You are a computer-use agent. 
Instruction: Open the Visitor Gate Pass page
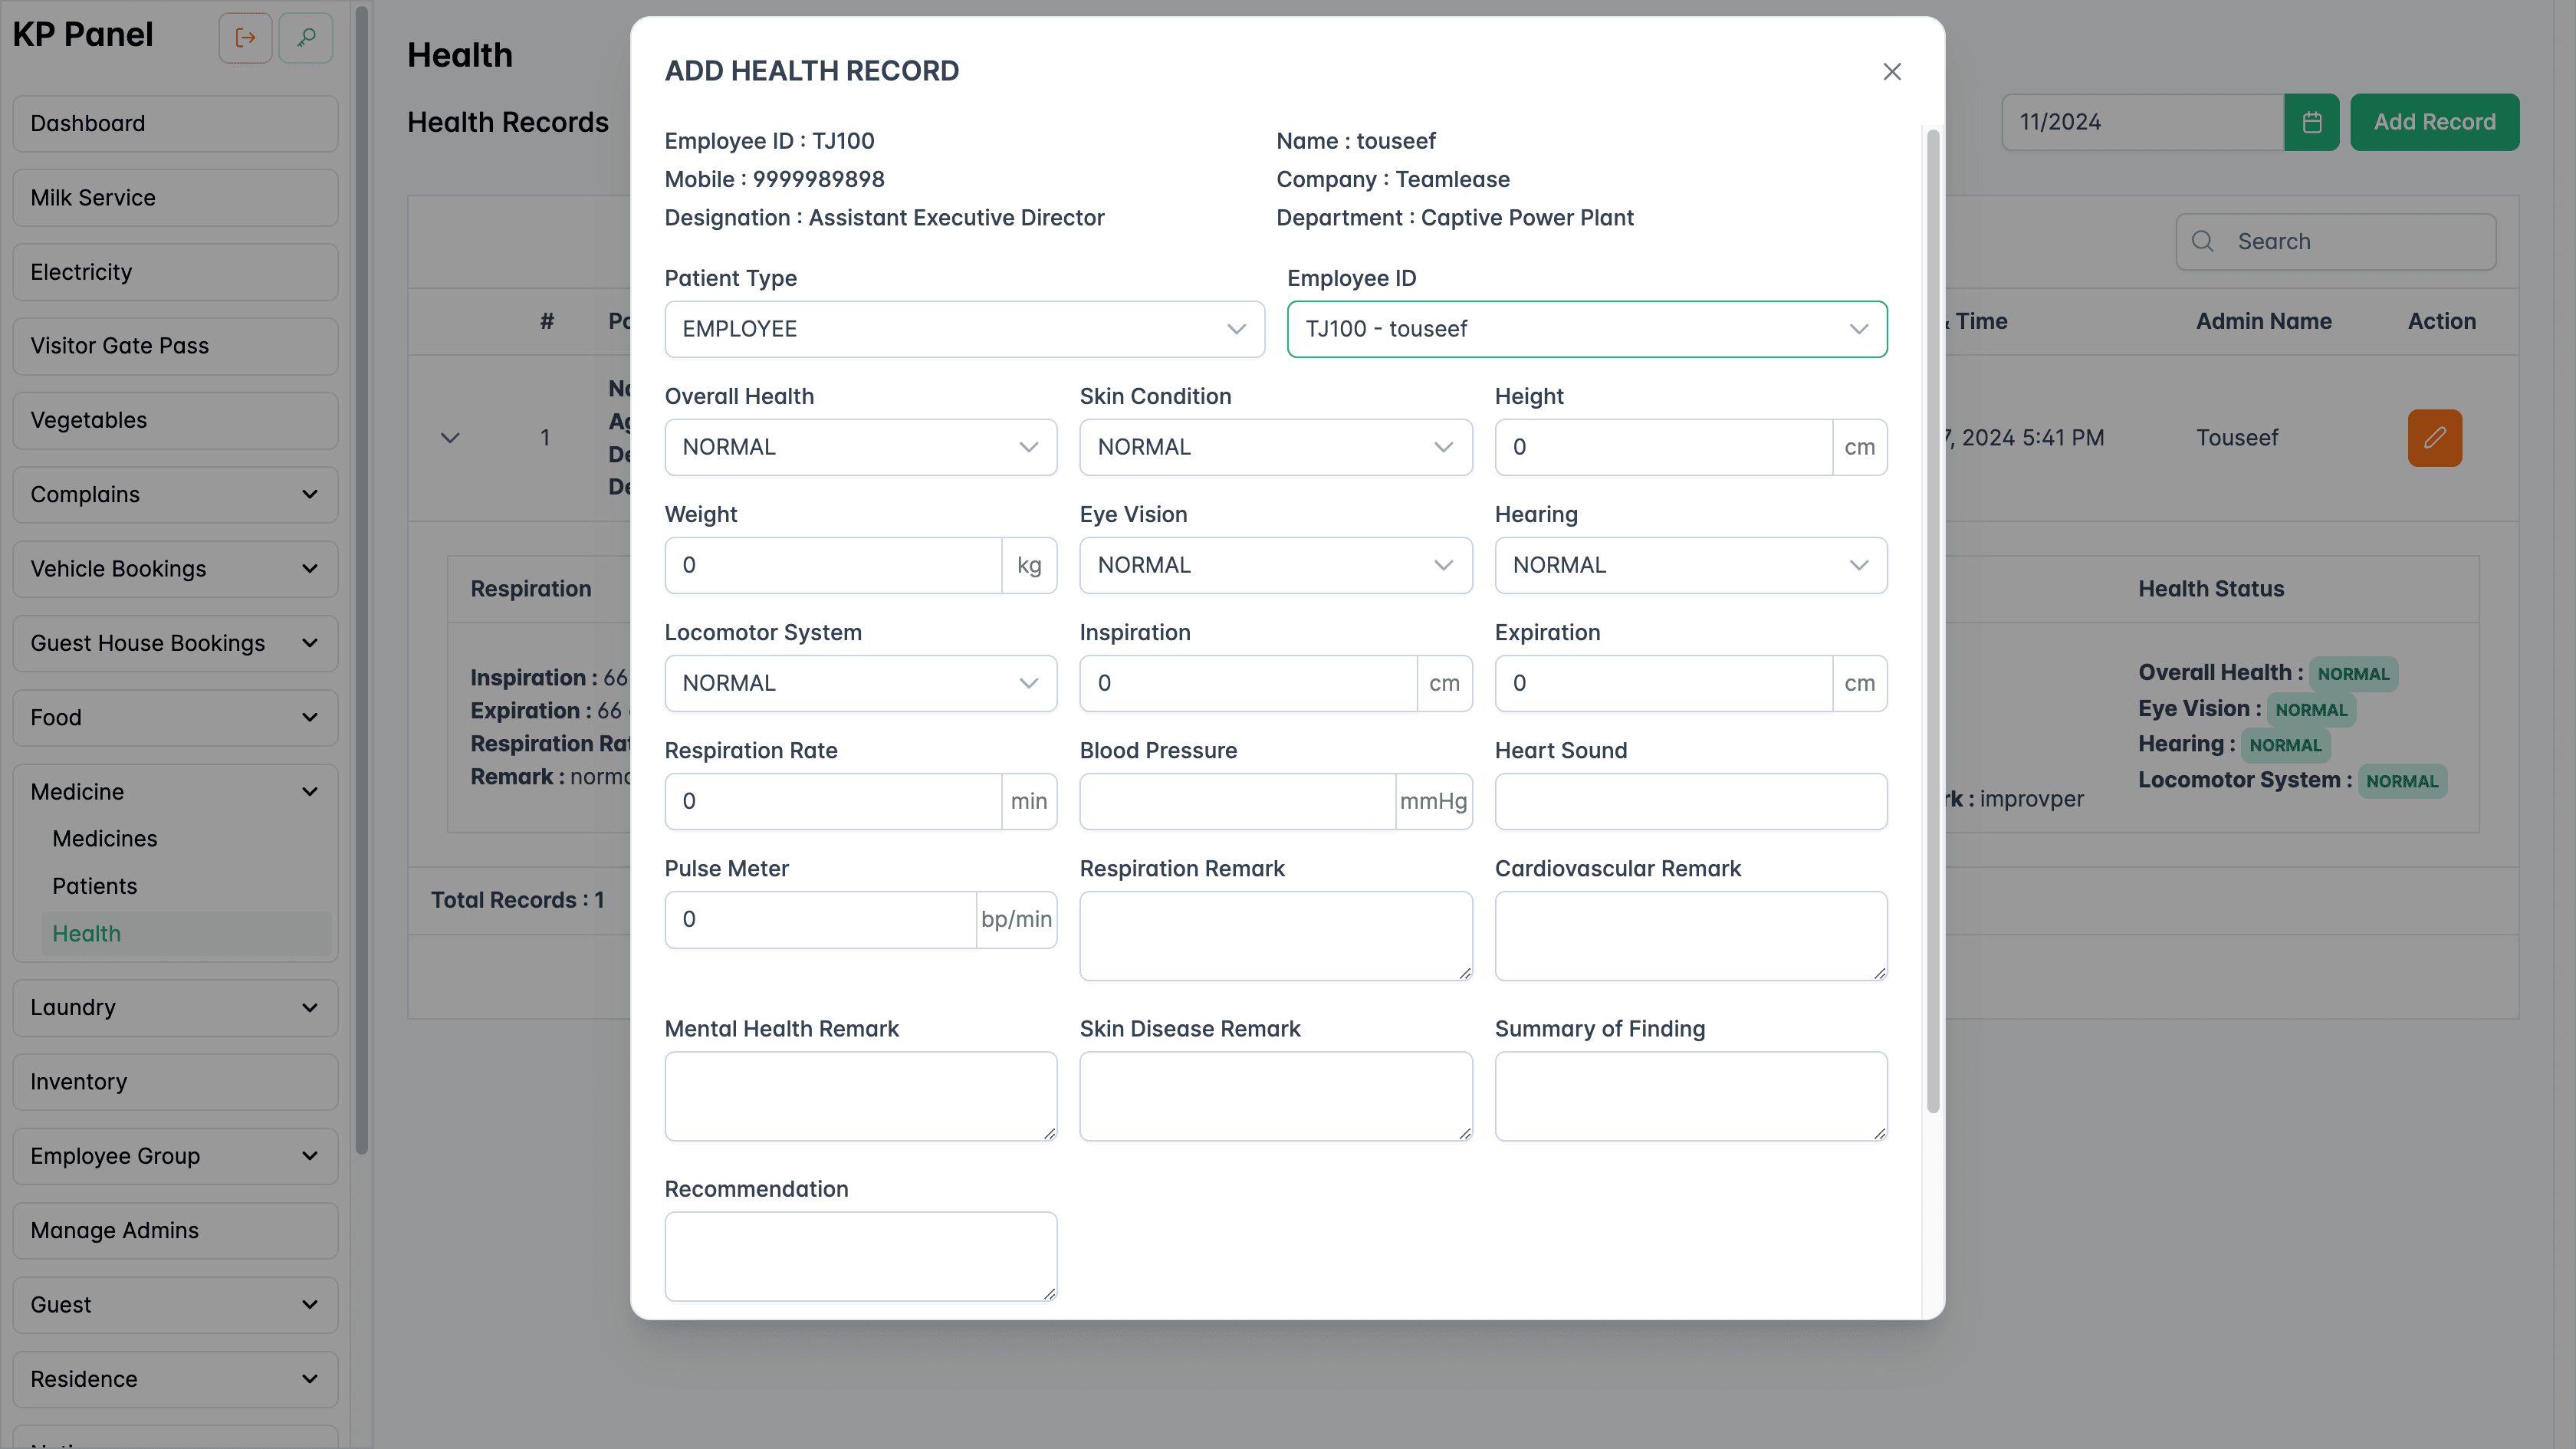174,346
